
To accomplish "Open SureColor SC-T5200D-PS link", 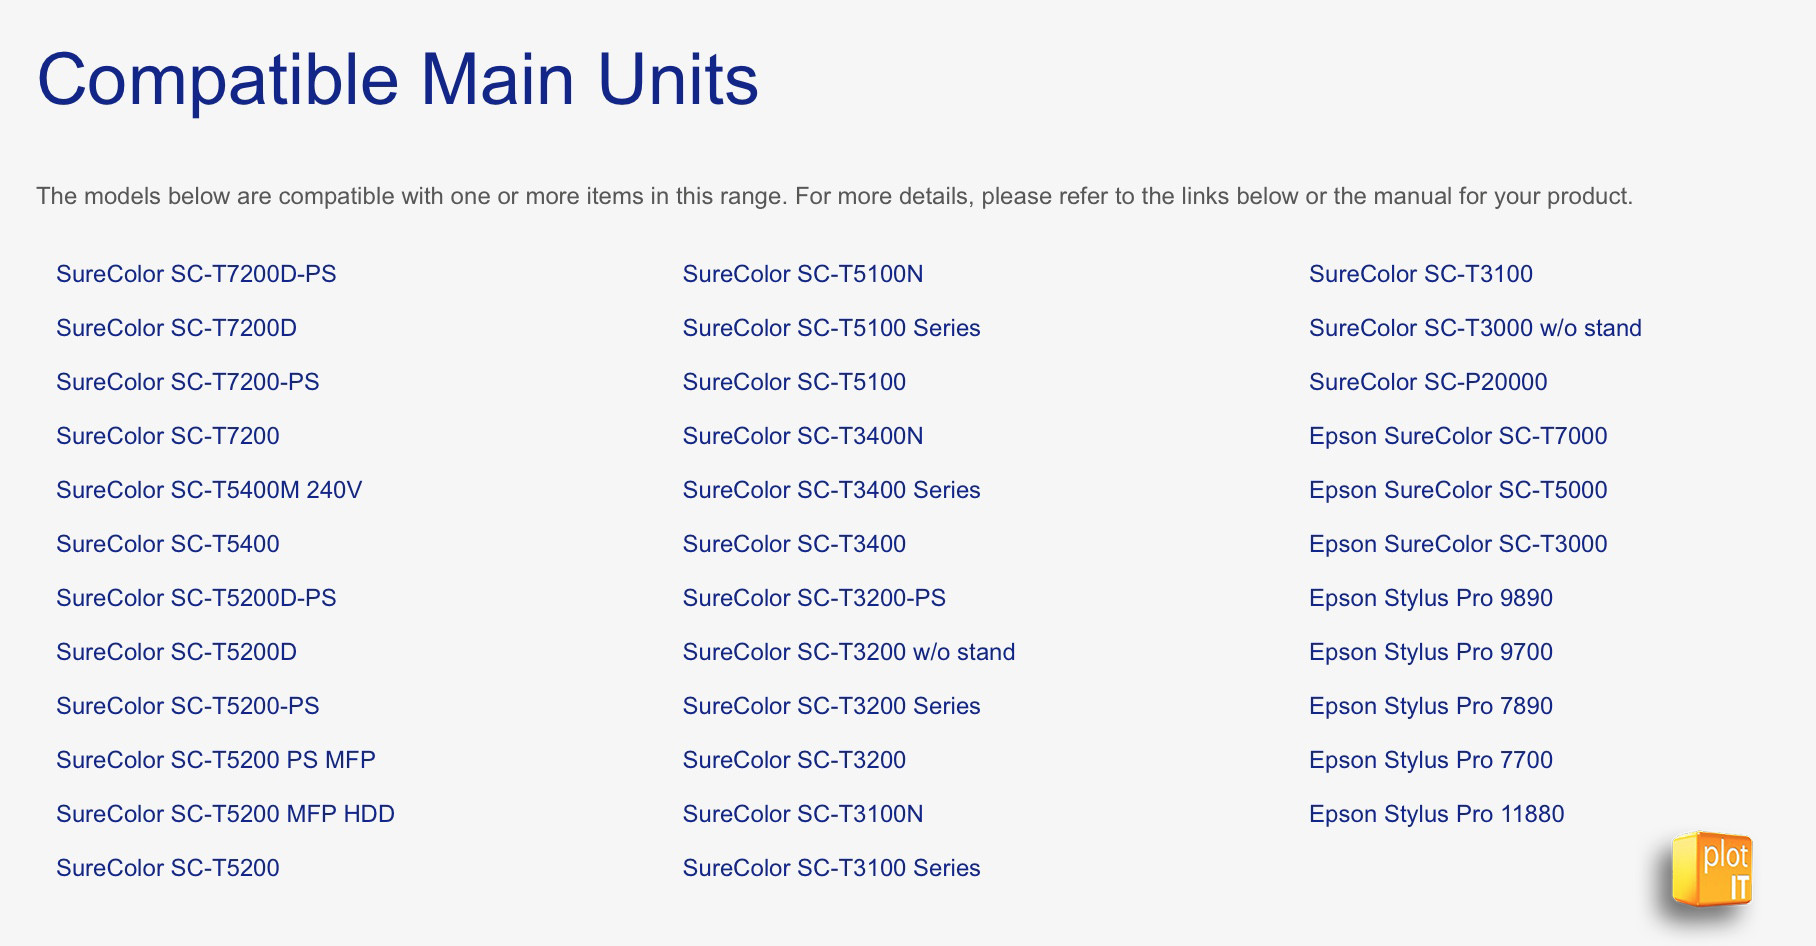I will (x=196, y=598).
